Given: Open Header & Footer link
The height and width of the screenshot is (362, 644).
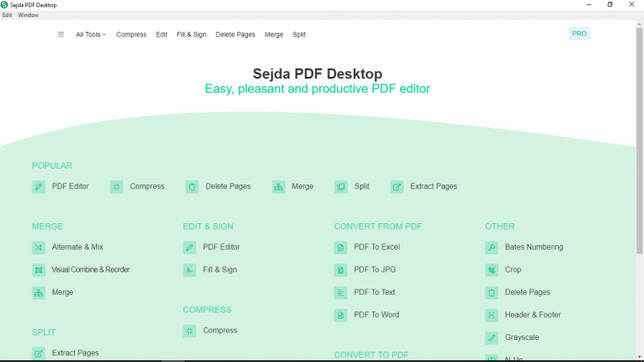Looking at the screenshot, I should click(x=533, y=315).
